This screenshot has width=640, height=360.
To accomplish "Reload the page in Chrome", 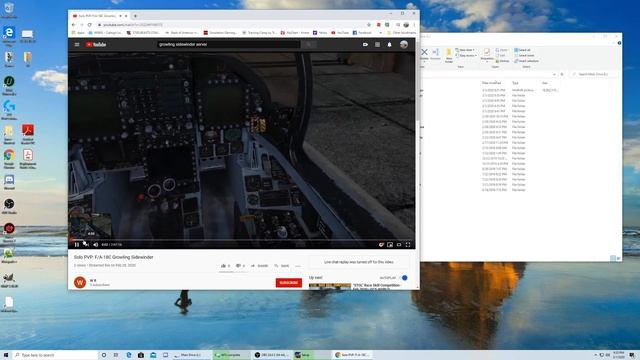I will pyautogui.click(x=89, y=25).
